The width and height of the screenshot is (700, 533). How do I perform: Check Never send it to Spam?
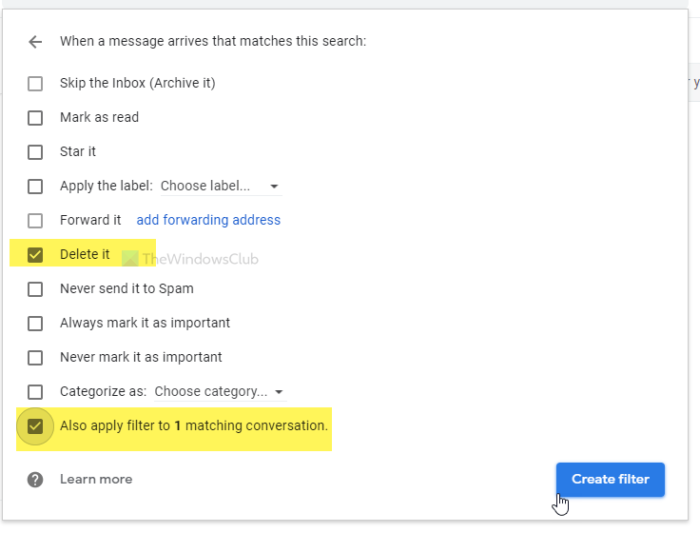tap(36, 289)
